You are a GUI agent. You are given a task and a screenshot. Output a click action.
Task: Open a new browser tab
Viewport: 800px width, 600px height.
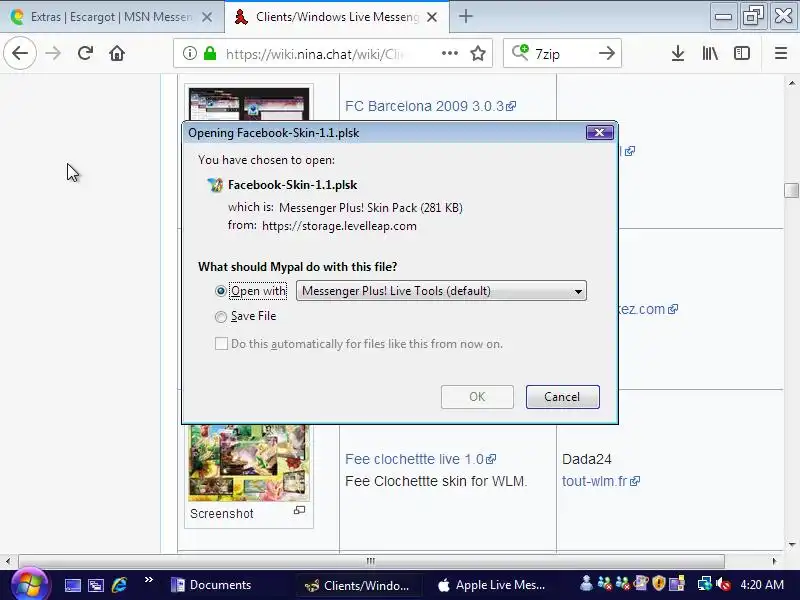pos(465,16)
